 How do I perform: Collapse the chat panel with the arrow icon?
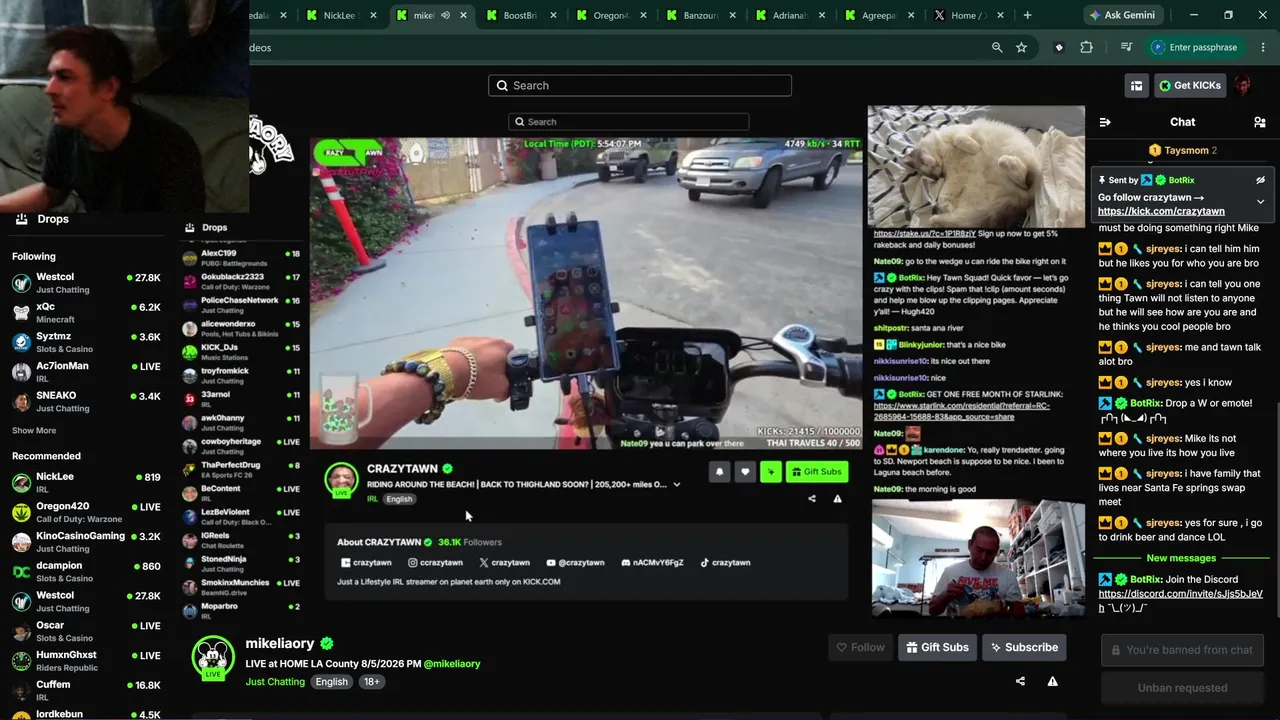[x=1105, y=122]
